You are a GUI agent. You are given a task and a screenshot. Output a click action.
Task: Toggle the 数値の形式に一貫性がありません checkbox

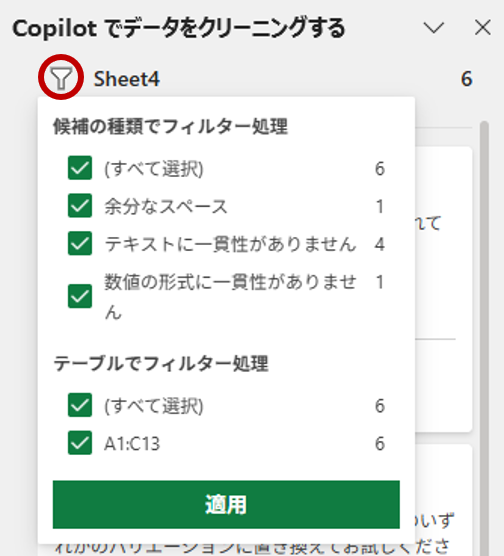80,296
